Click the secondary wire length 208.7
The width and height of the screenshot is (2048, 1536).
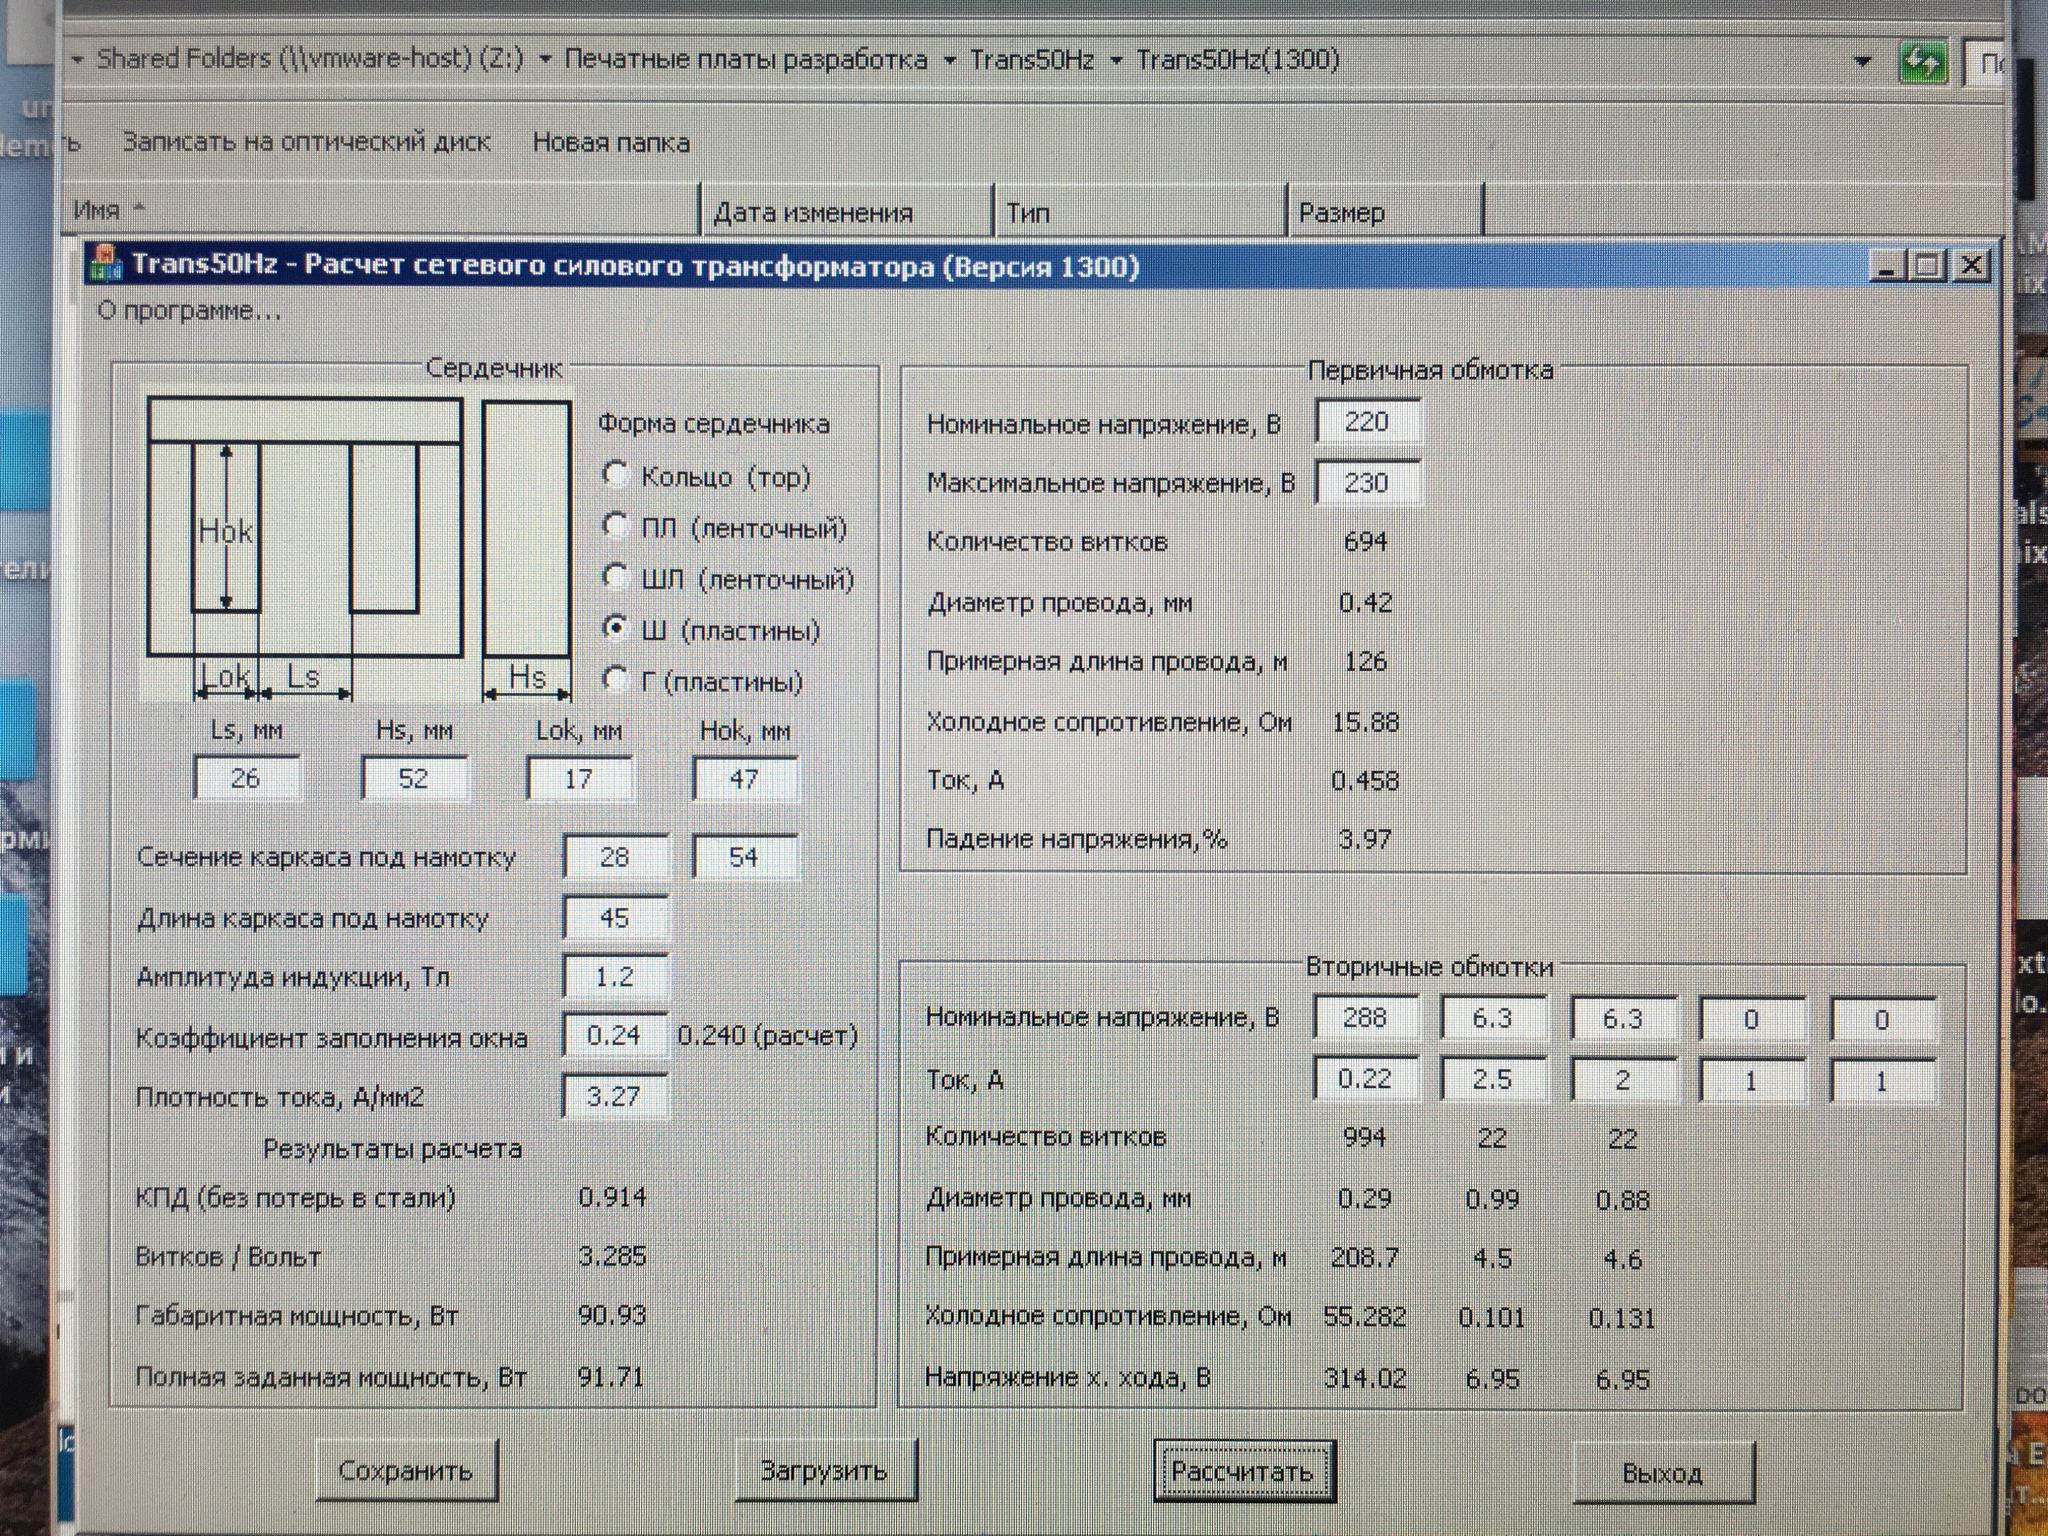pos(1365,1257)
